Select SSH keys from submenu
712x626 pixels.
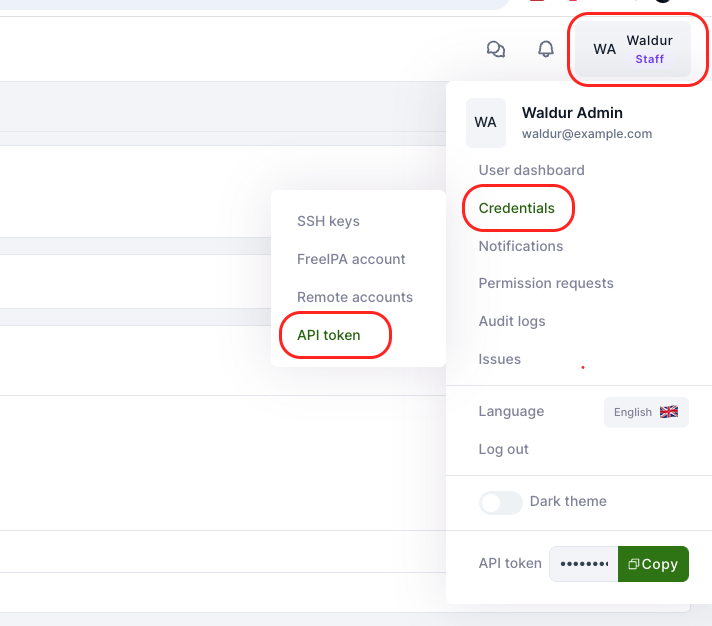click(x=328, y=221)
